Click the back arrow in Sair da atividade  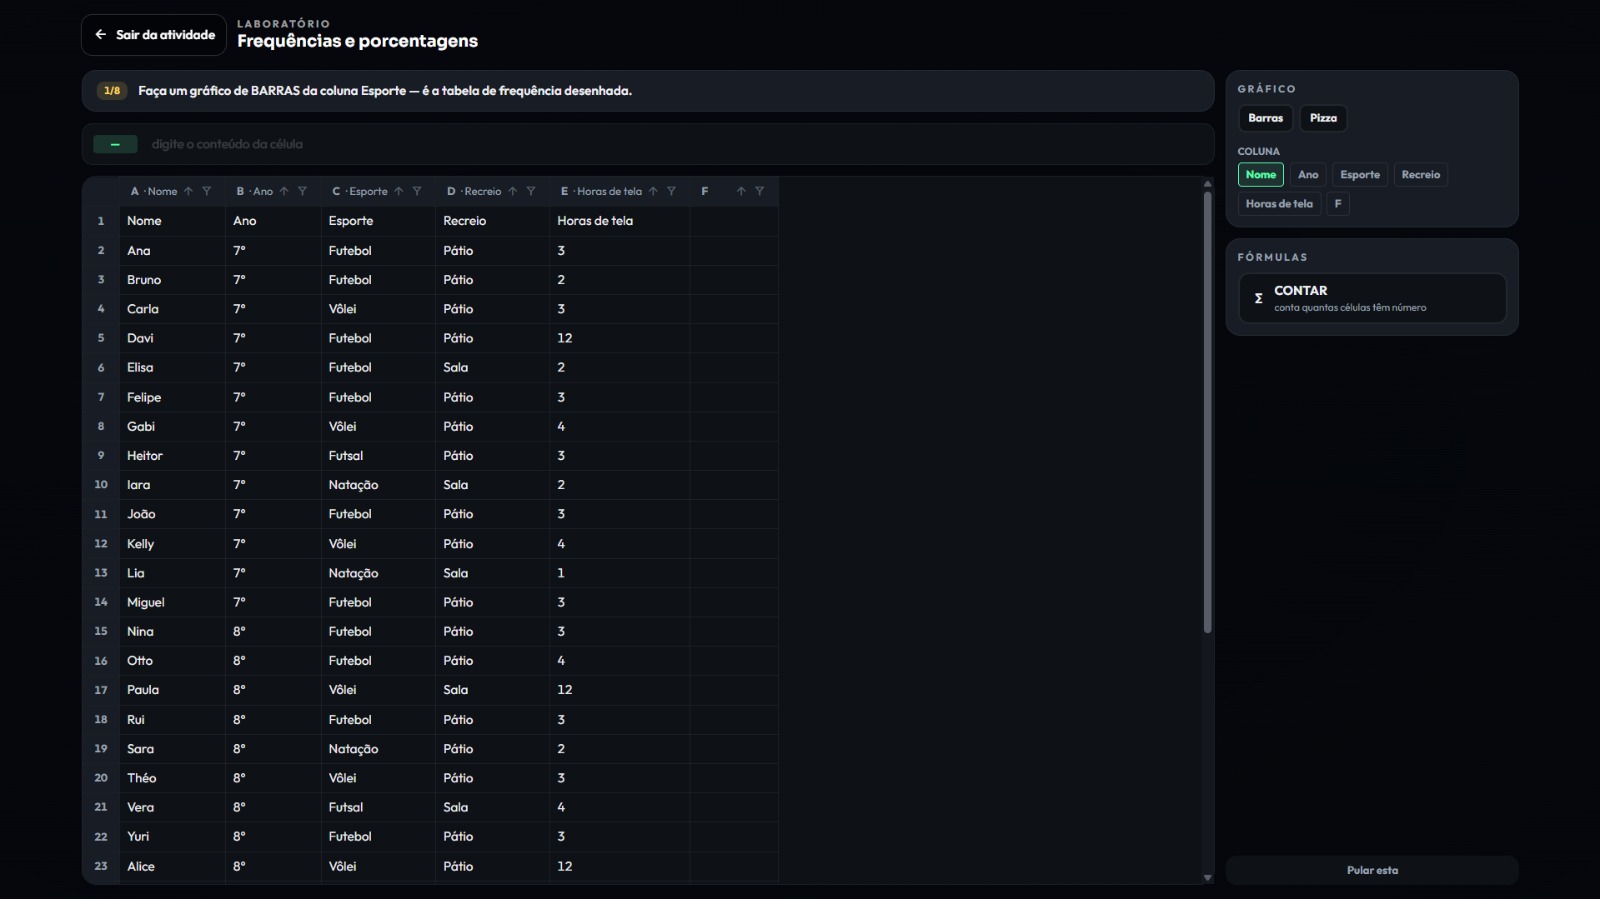(x=100, y=34)
